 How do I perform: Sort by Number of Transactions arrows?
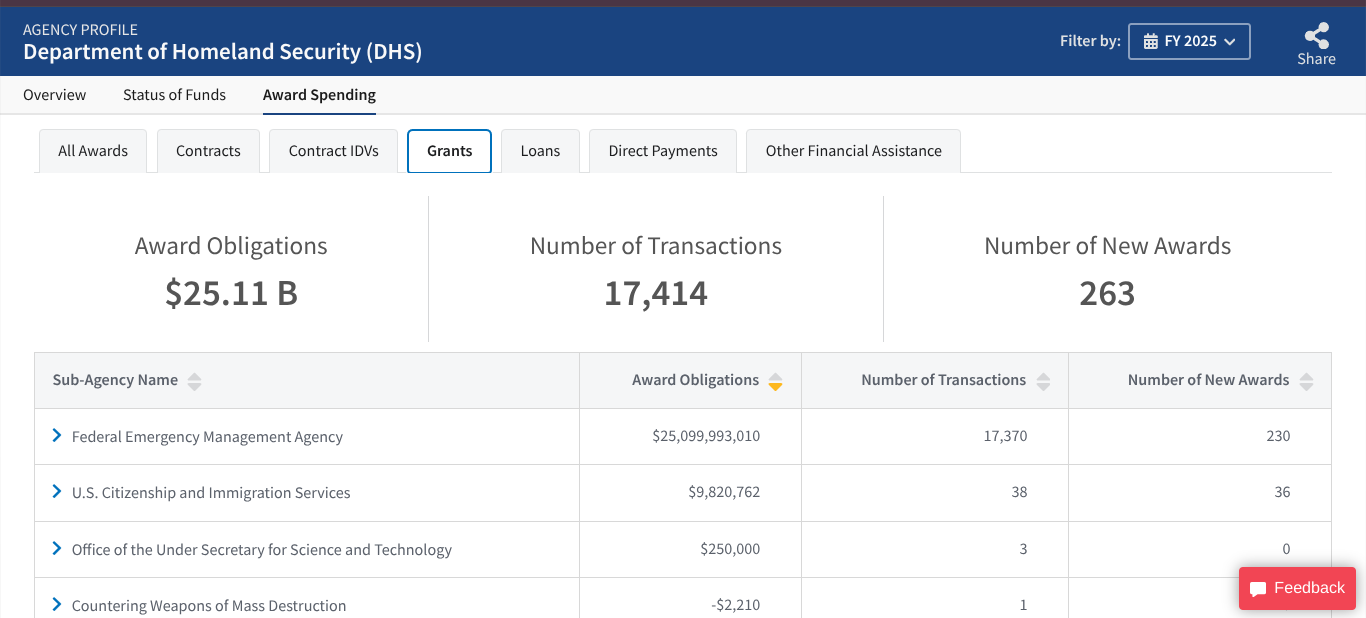click(x=1043, y=381)
